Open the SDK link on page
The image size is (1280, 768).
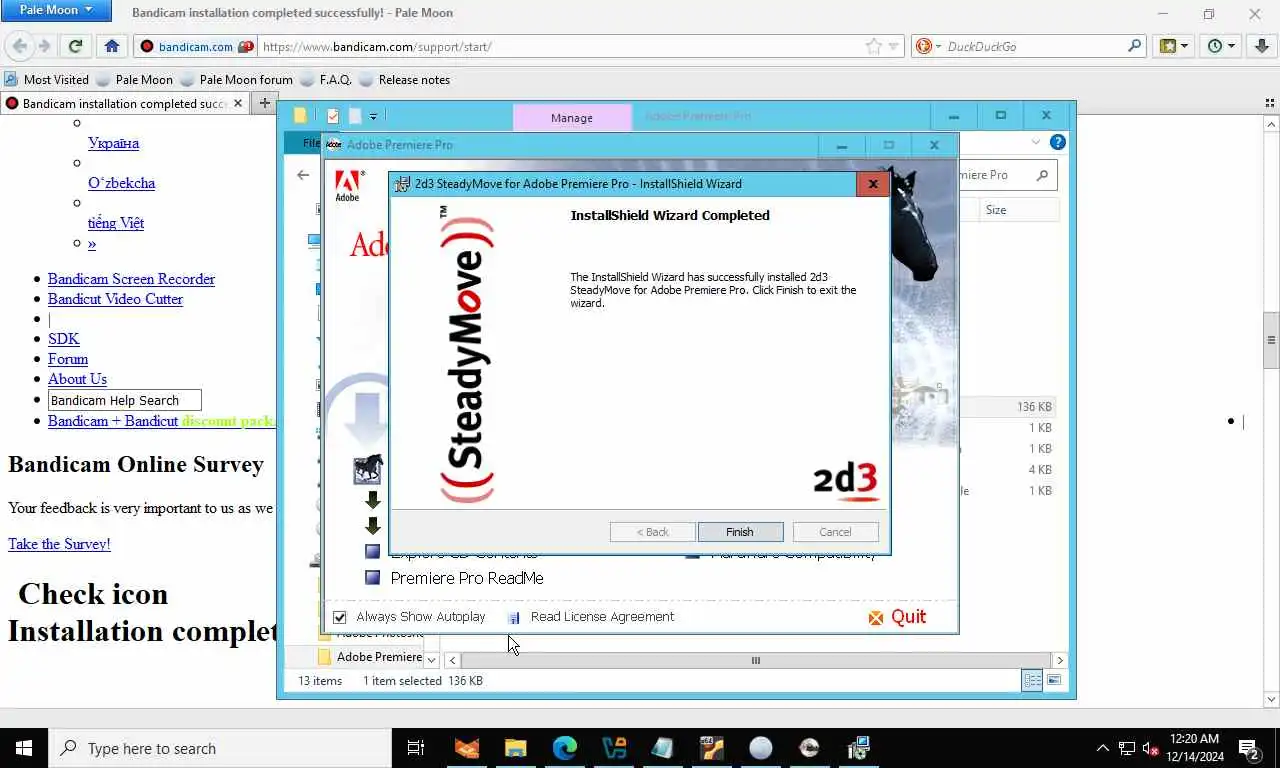(63, 339)
